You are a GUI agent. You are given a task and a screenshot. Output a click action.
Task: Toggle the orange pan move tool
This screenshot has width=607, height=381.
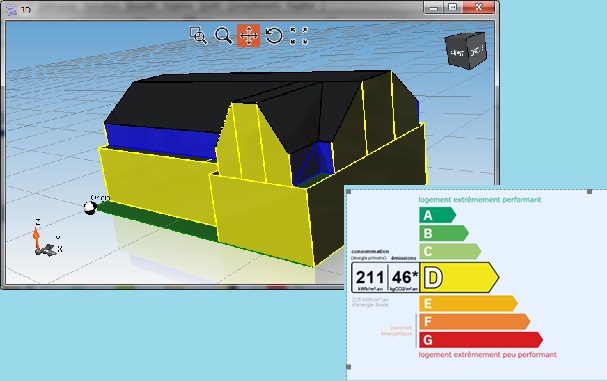248,36
